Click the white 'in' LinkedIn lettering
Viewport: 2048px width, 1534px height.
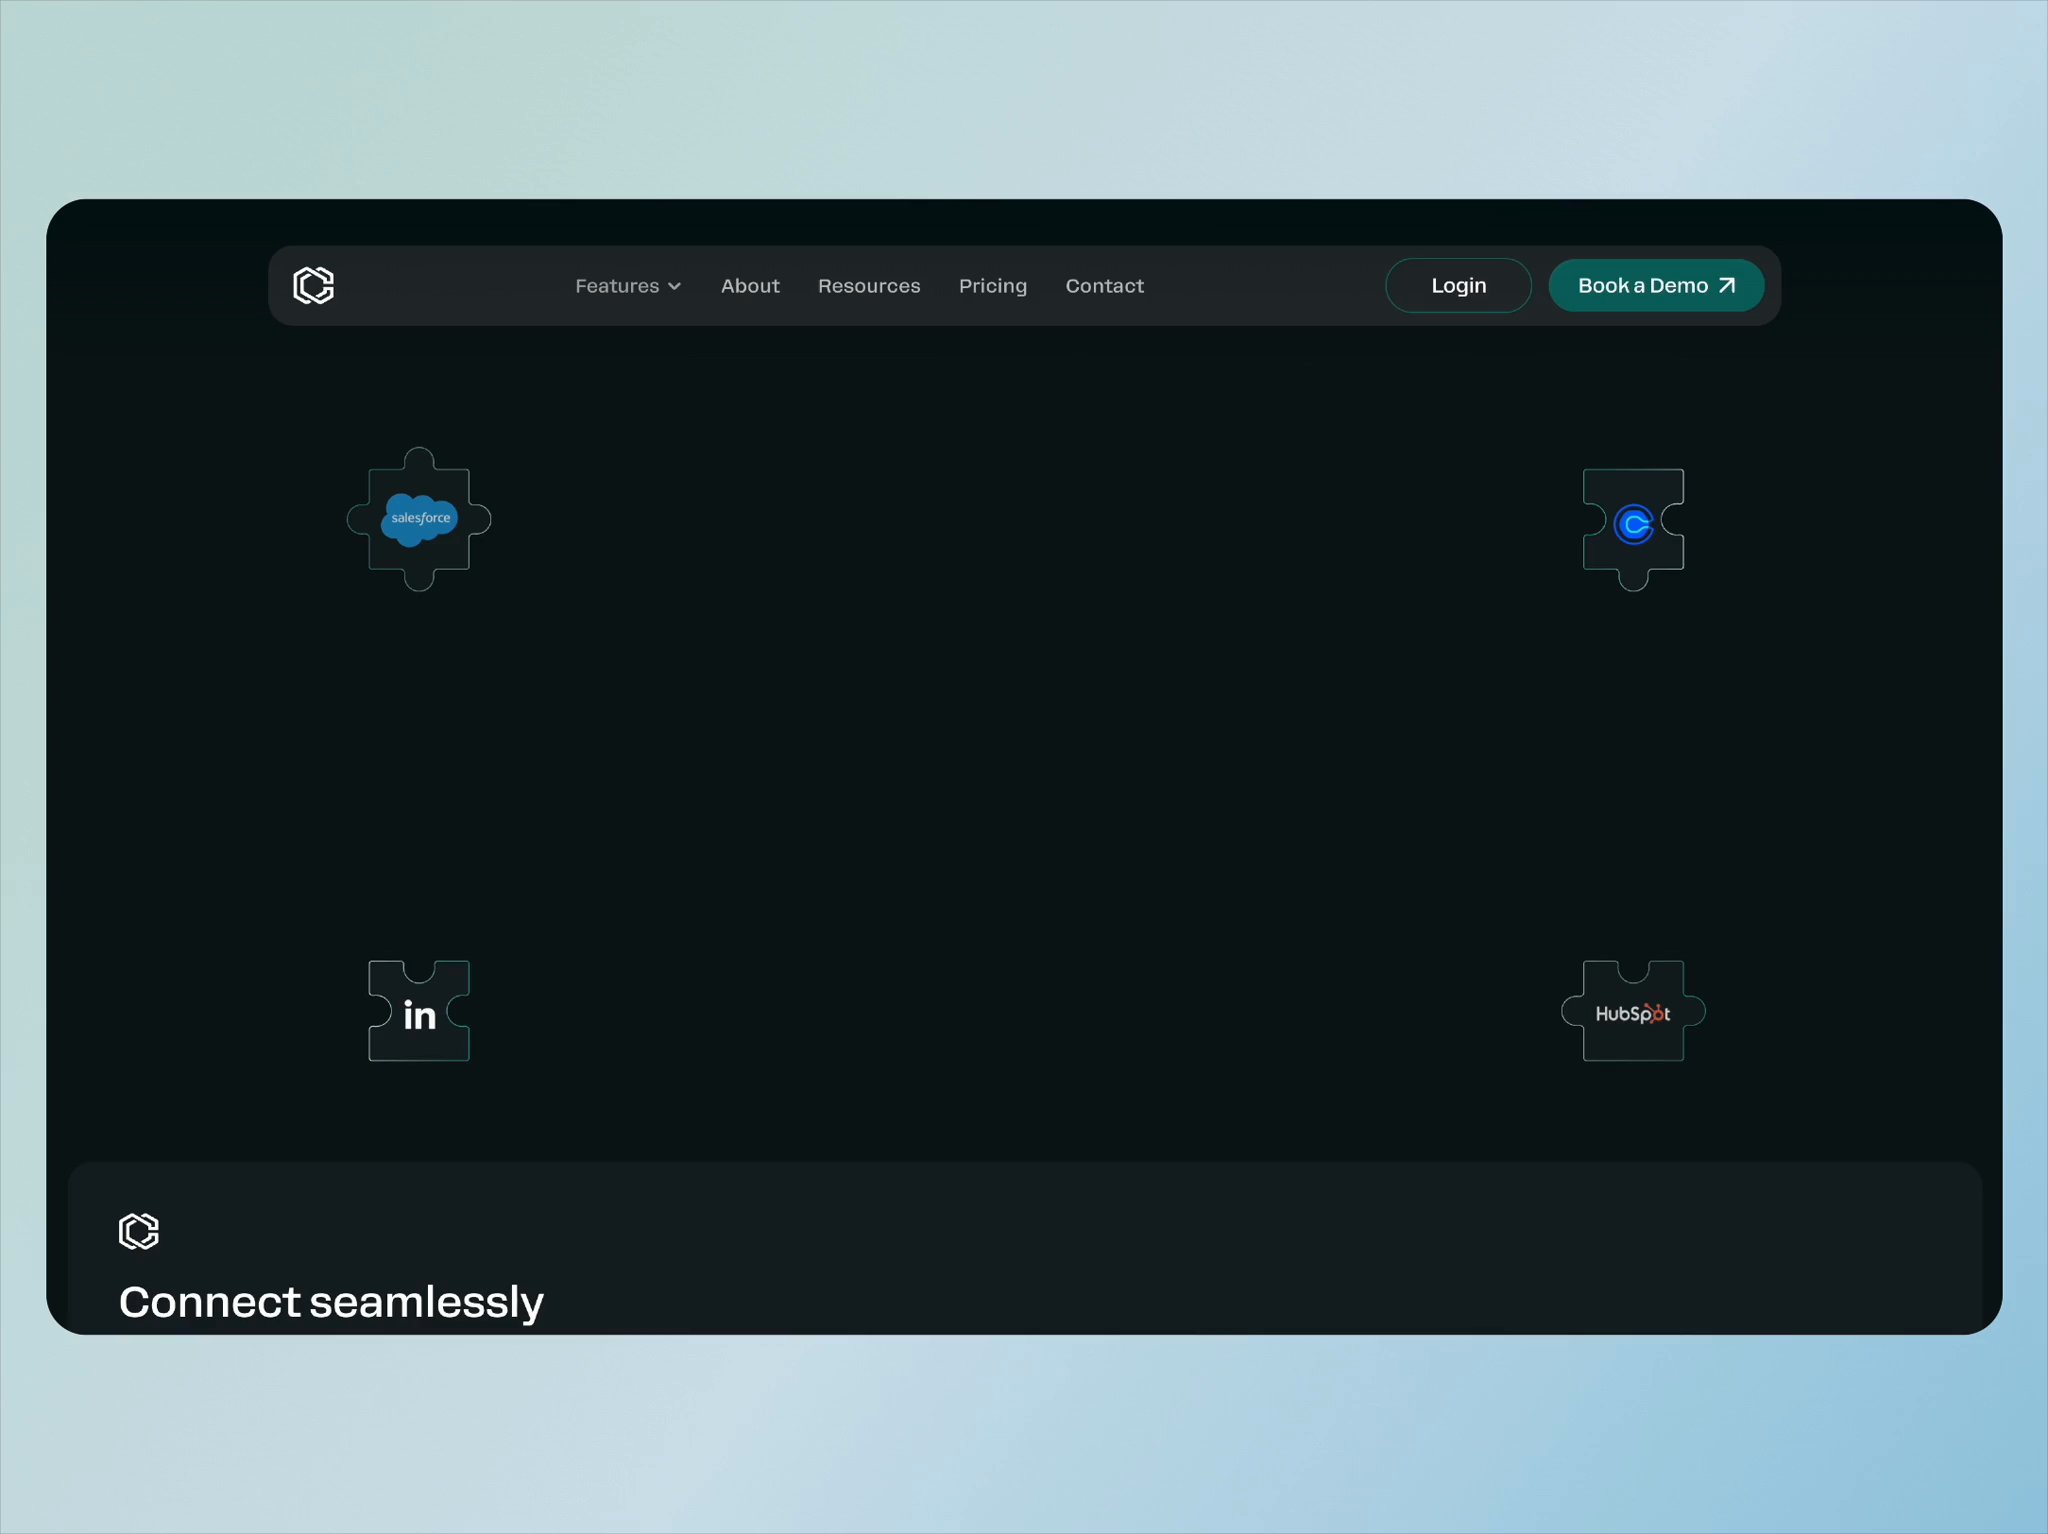pyautogui.click(x=419, y=1015)
